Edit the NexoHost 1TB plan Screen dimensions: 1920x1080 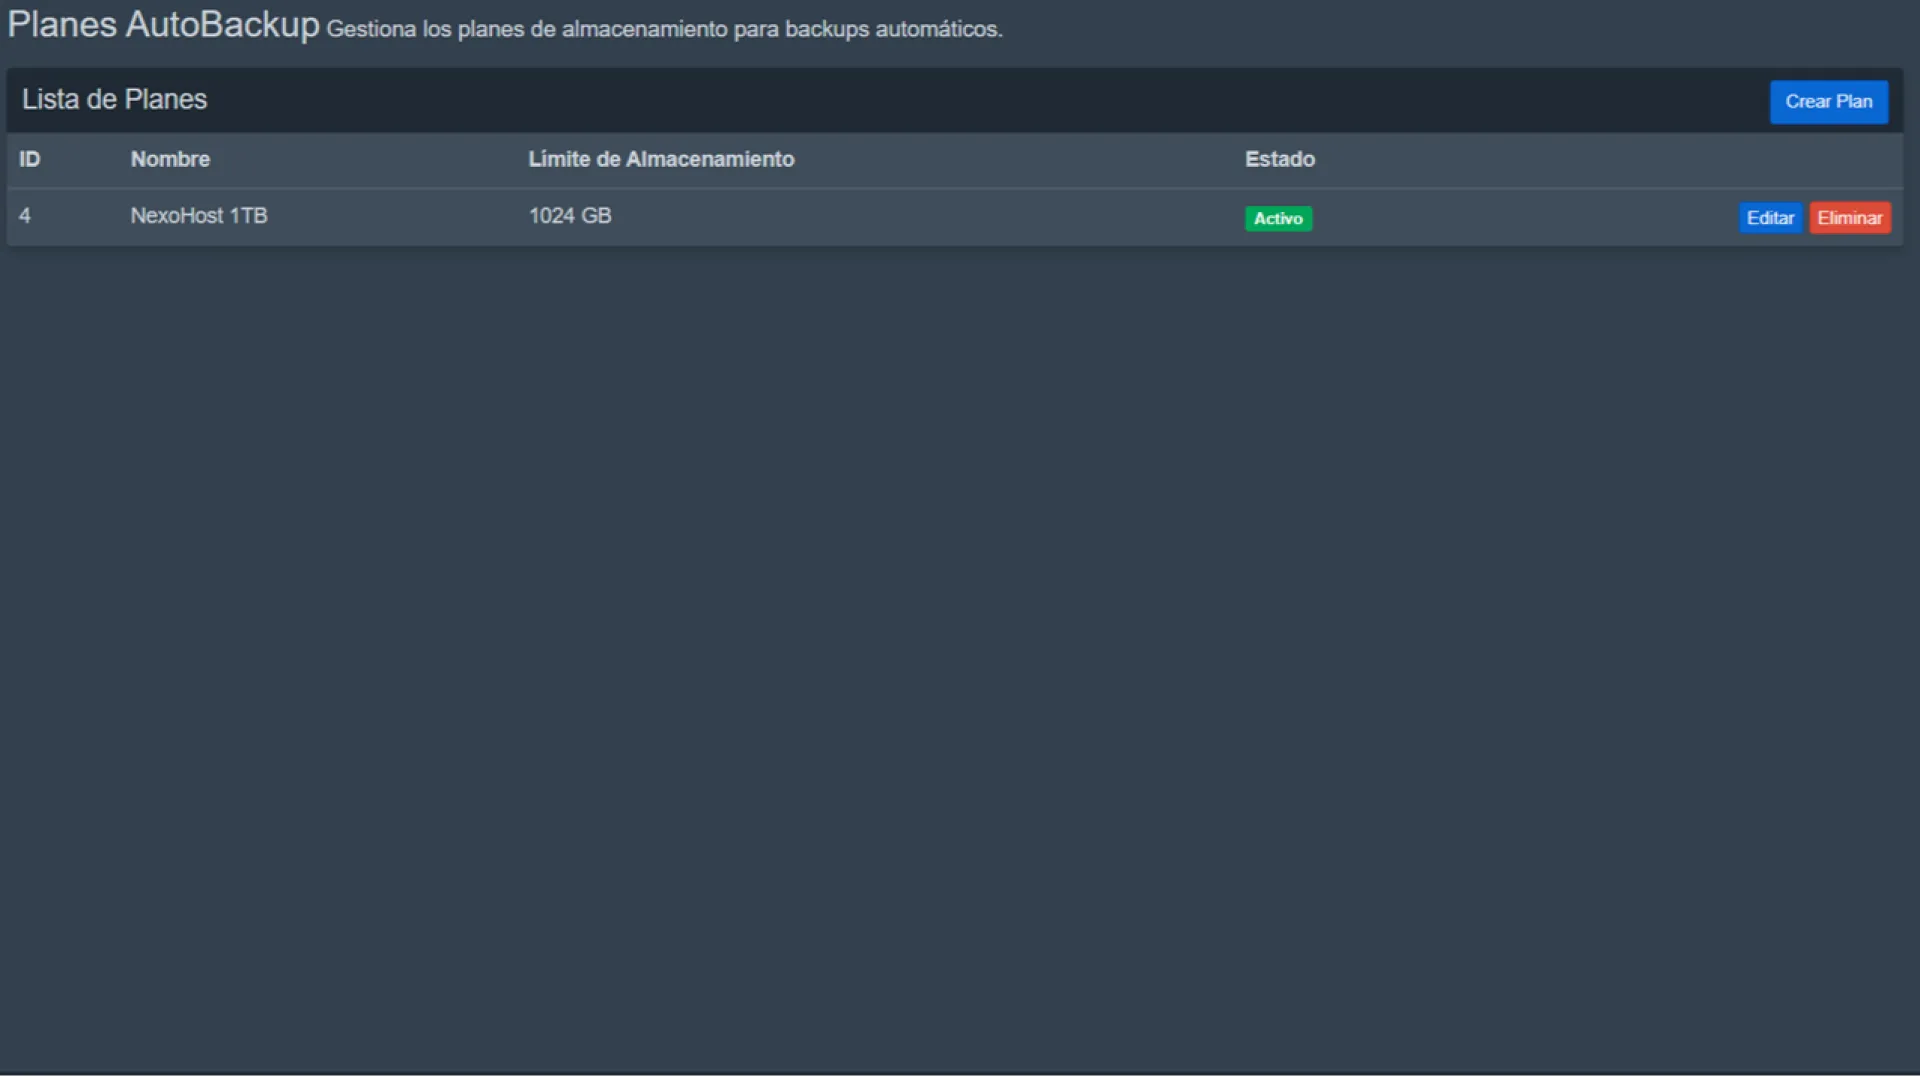click(1769, 218)
